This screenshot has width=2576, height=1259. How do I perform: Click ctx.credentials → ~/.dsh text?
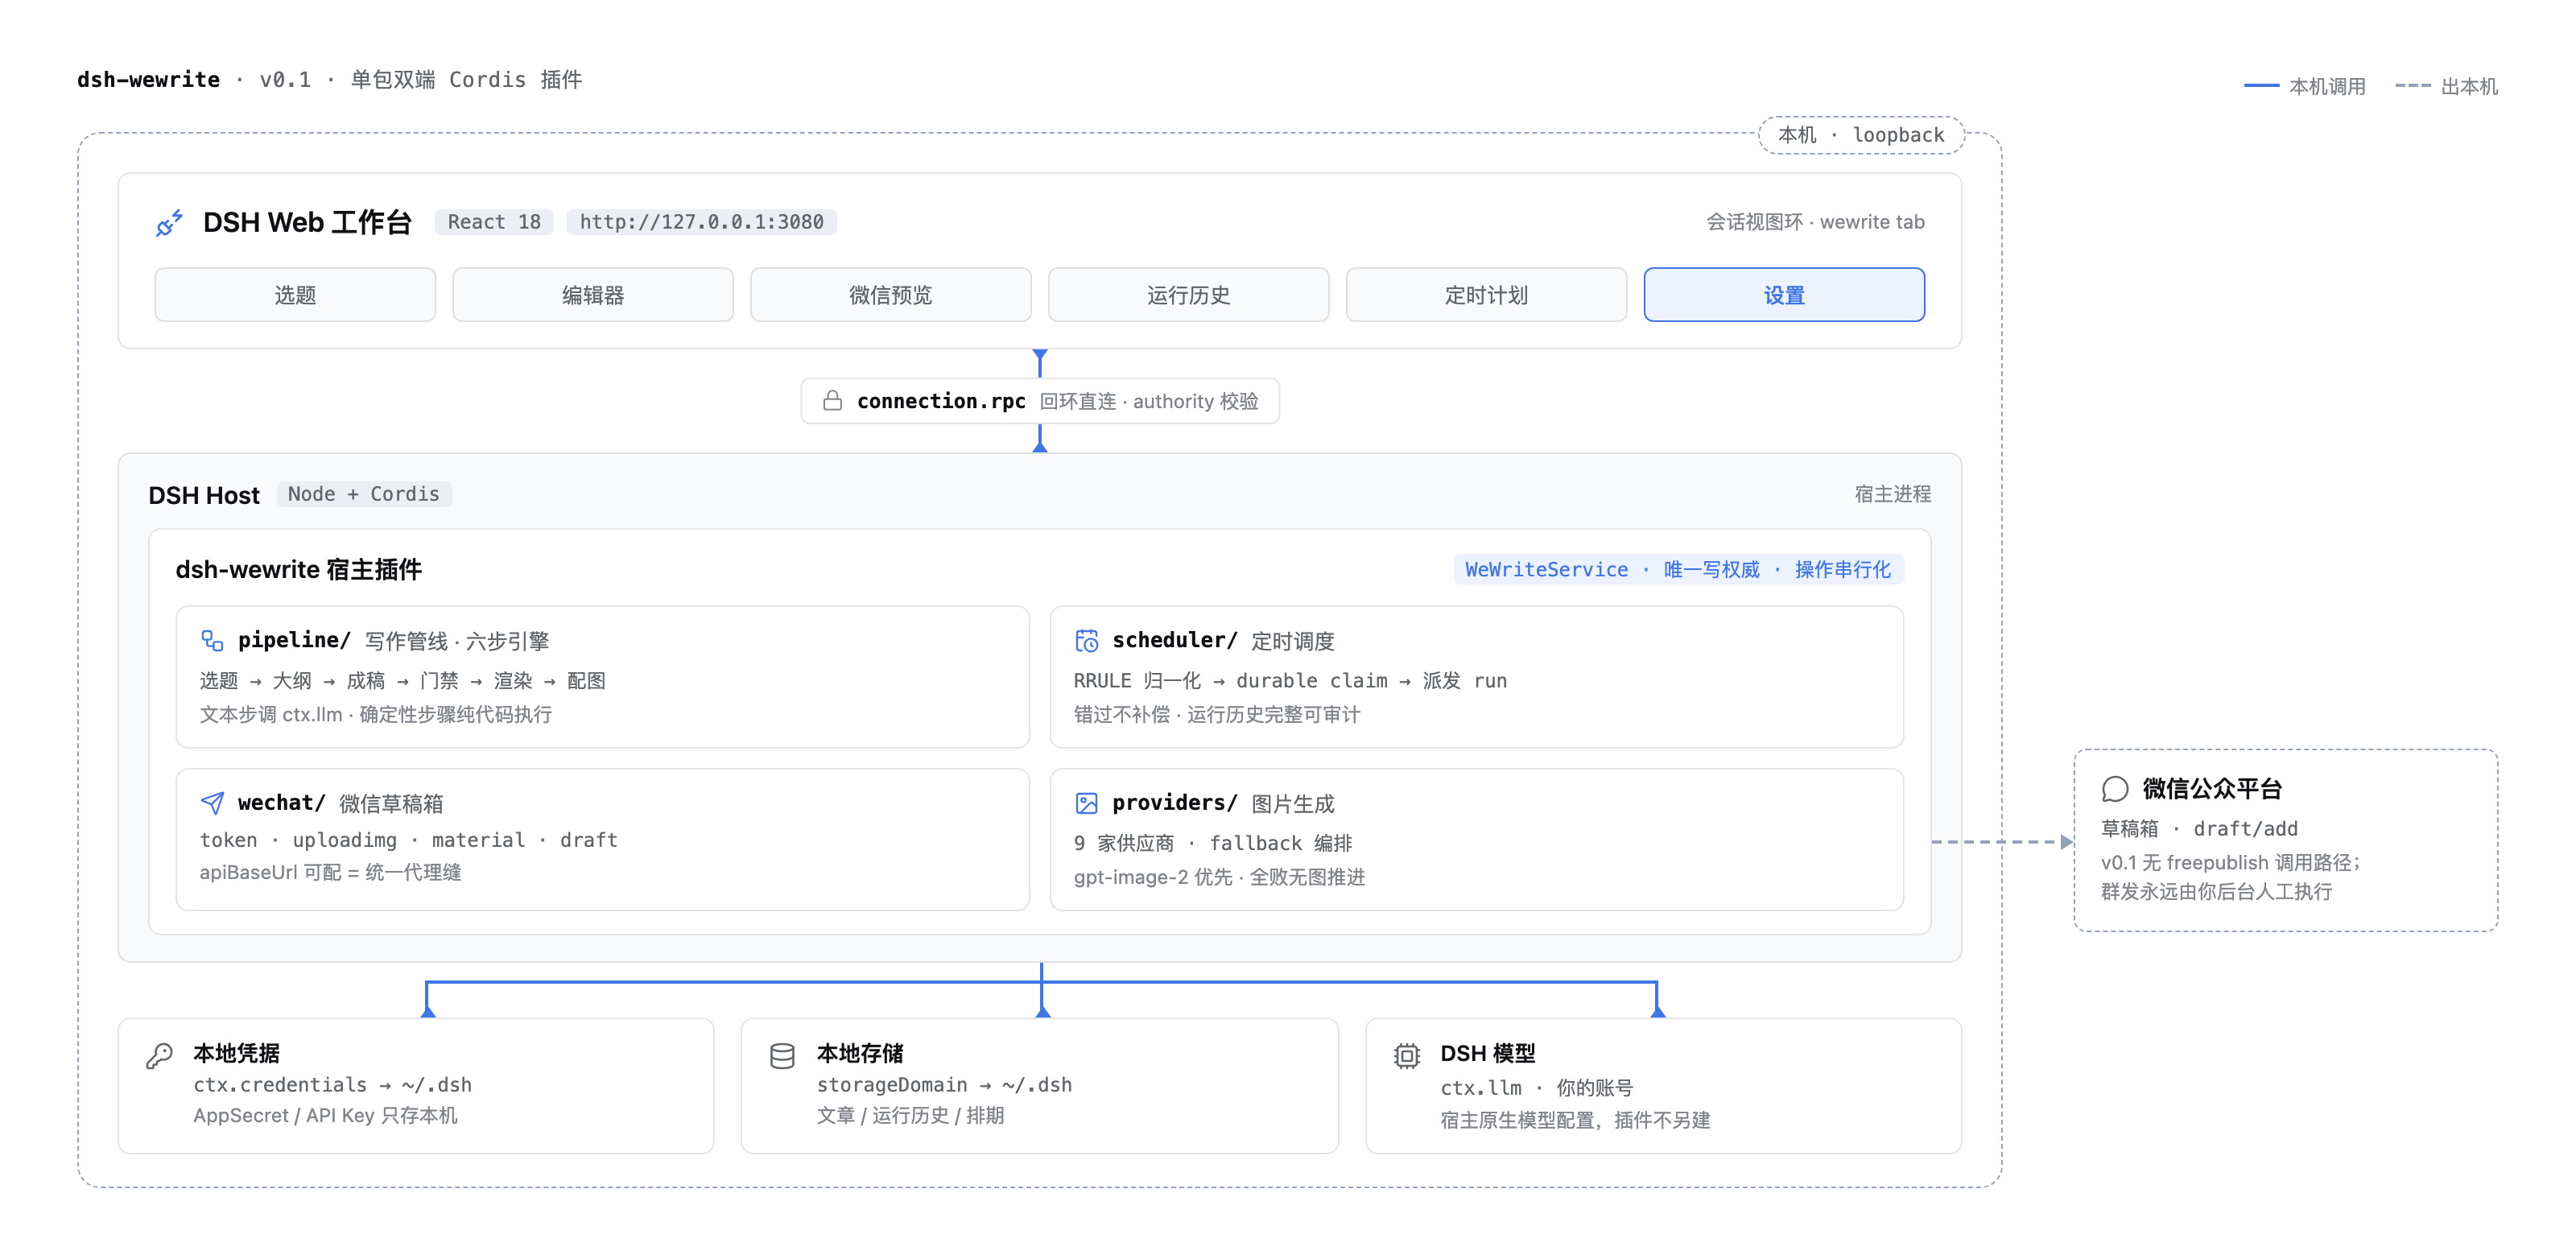point(332,1085)
